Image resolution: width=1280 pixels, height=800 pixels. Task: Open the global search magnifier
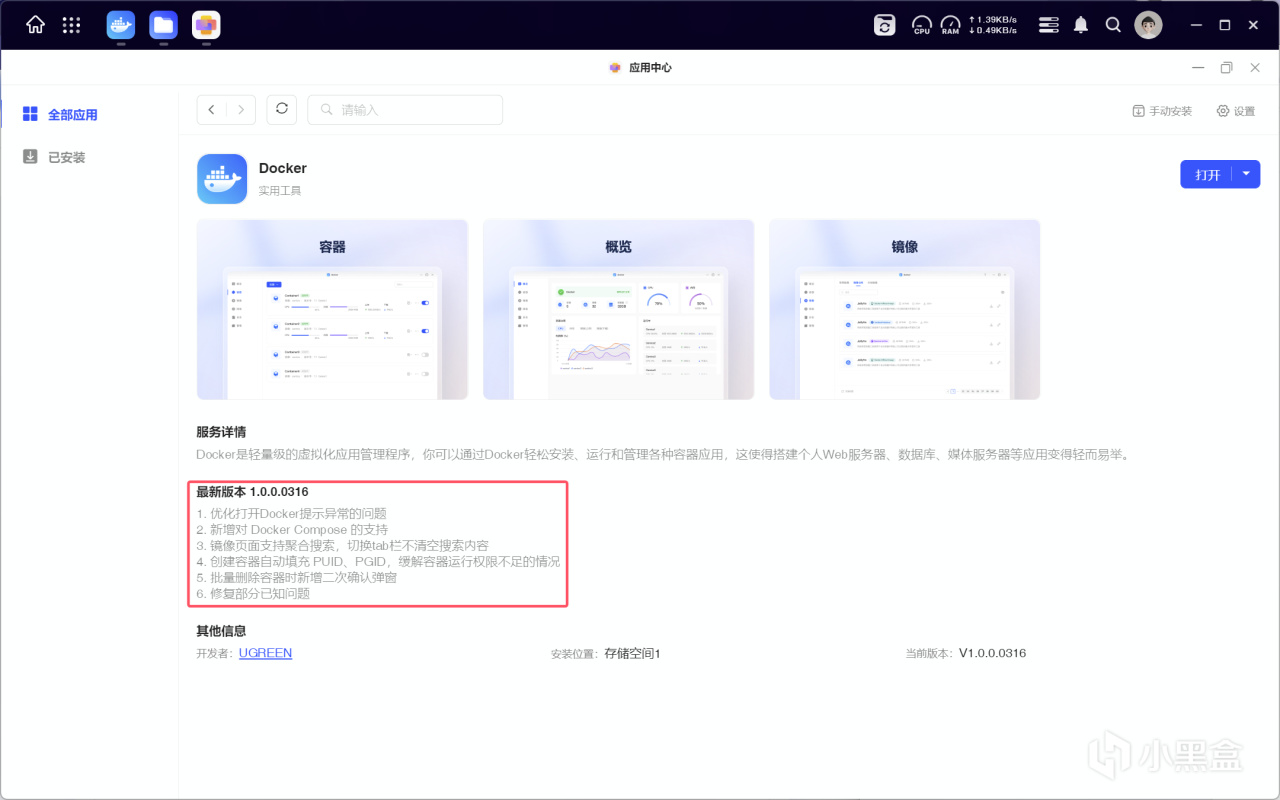[1113, 25]
